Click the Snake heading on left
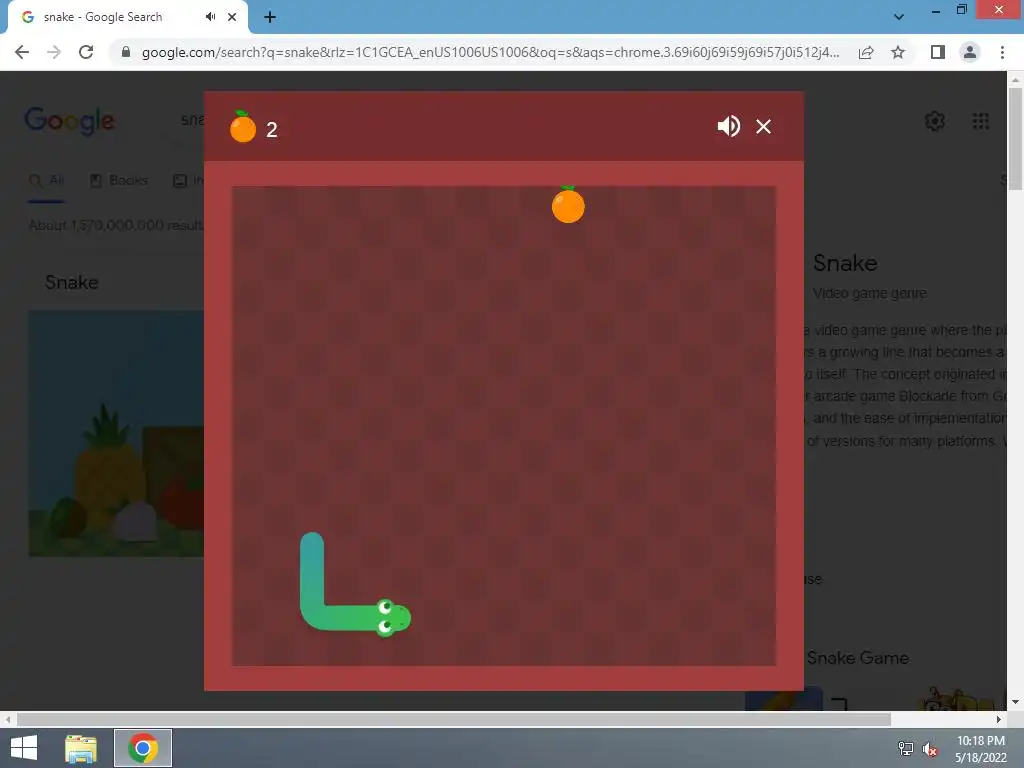Image resolution: width=1024 pixels, height=768 pixels. (x=72, y=282)
